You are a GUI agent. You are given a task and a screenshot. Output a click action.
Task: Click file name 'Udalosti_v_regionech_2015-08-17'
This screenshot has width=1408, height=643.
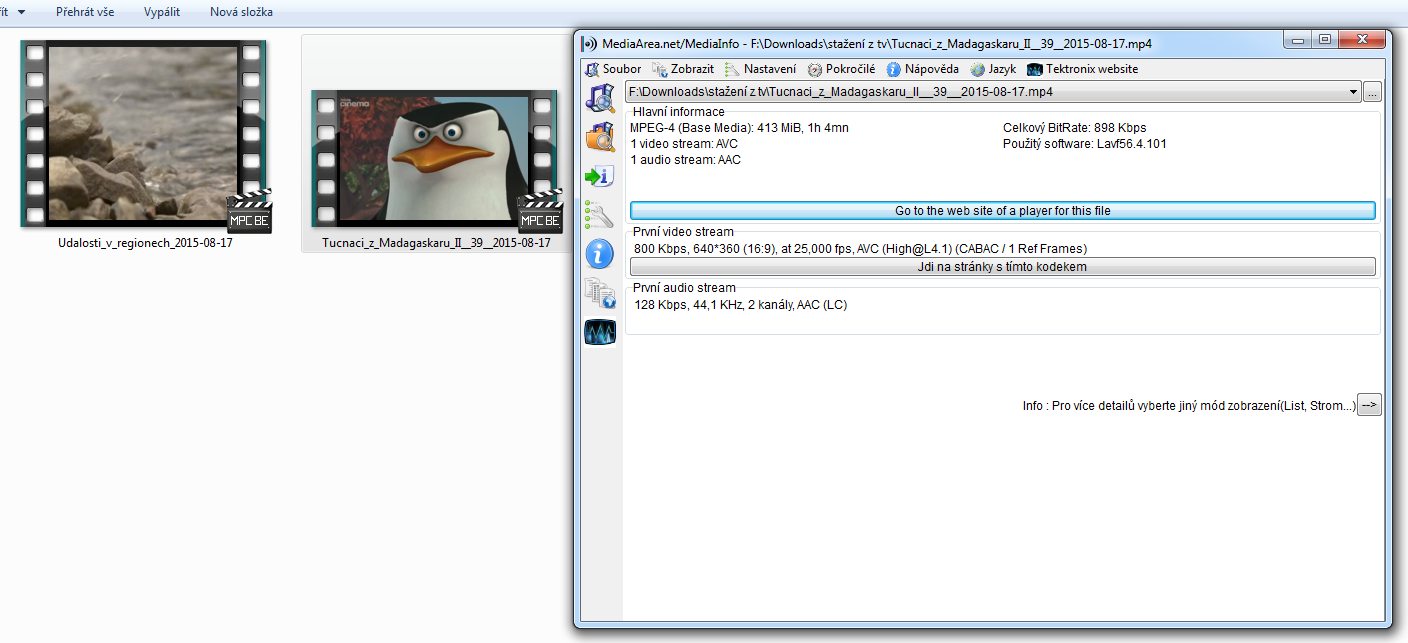[146, 243]
